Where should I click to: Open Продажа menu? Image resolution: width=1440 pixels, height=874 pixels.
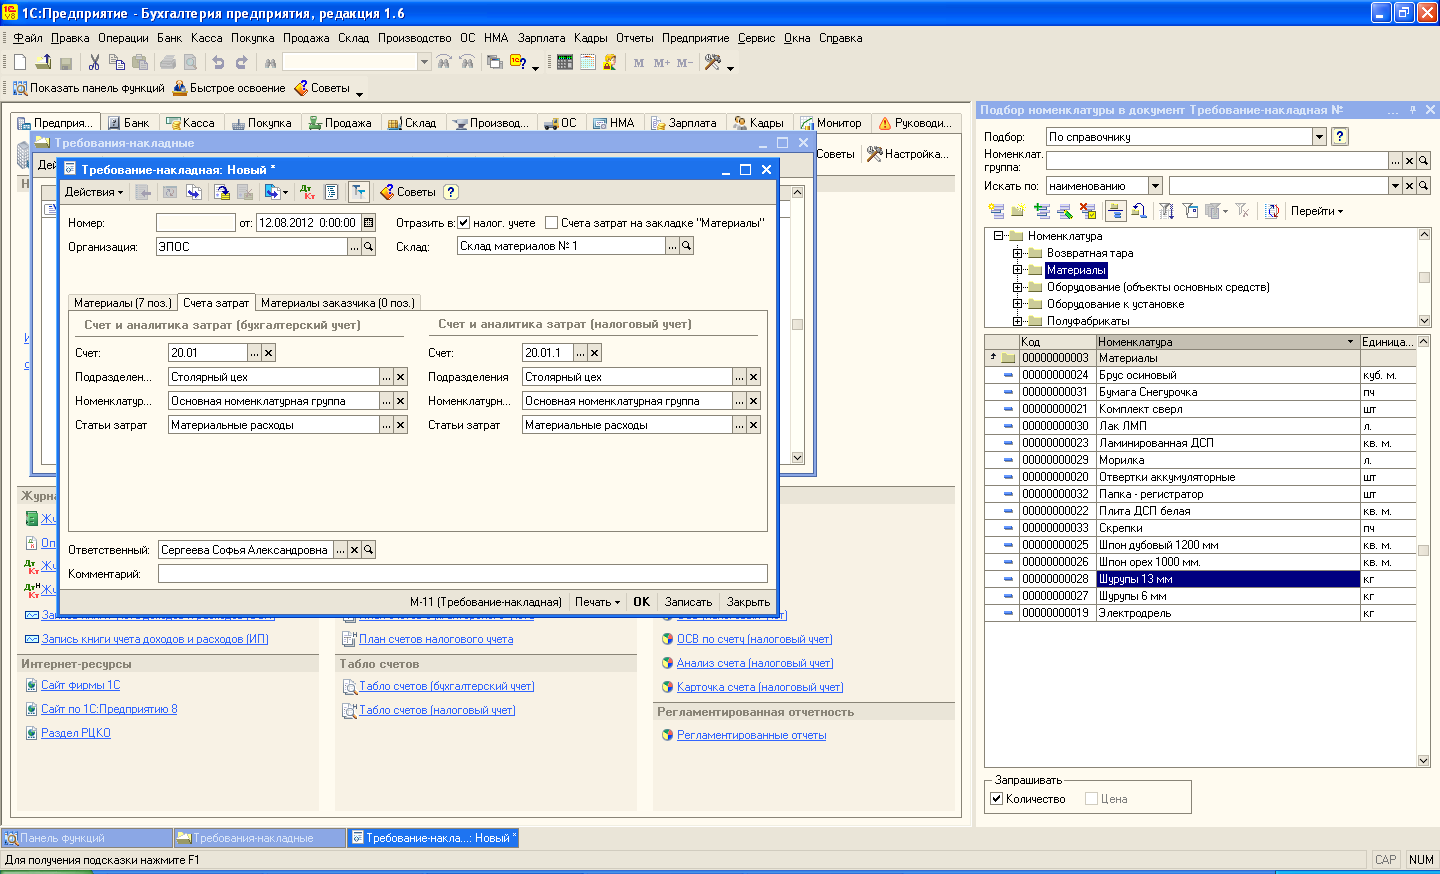[306, 38]
